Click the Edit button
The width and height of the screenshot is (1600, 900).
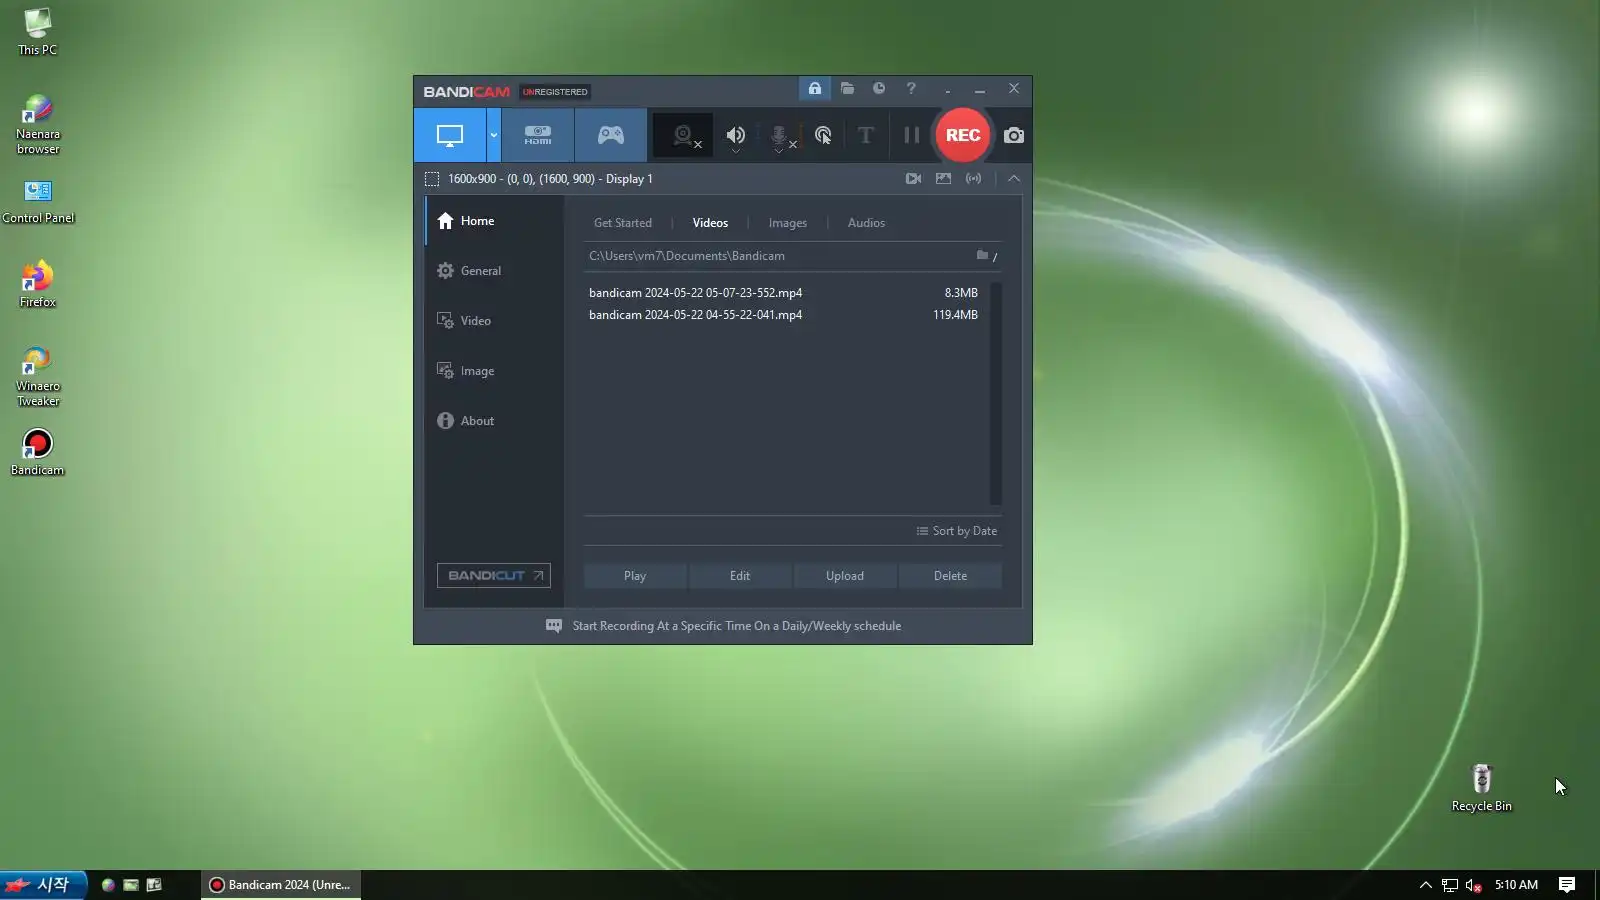tap(740, 576)
